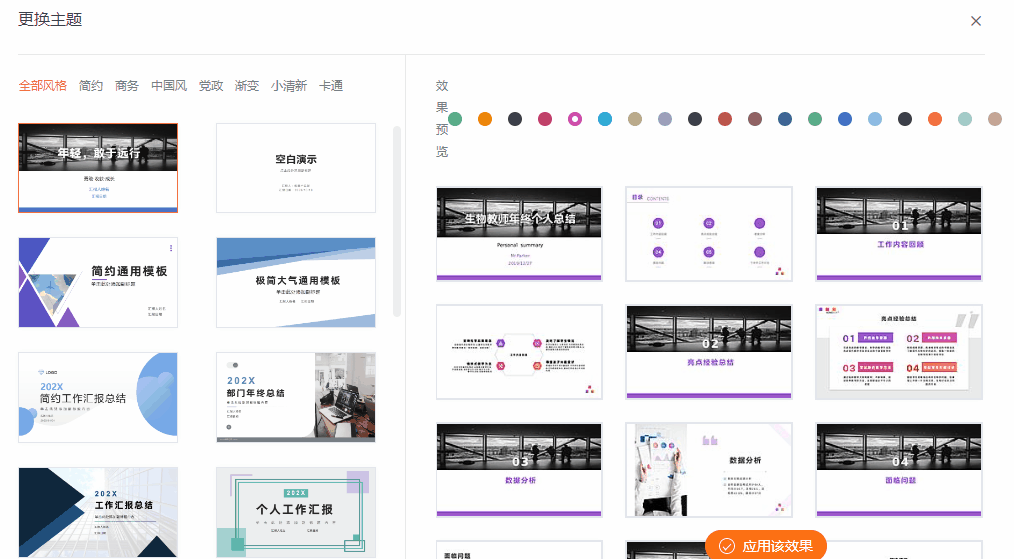Open the 亮点经验总结 four-item preview slide
The image size is (1014, 559).
tap(899, 352)
